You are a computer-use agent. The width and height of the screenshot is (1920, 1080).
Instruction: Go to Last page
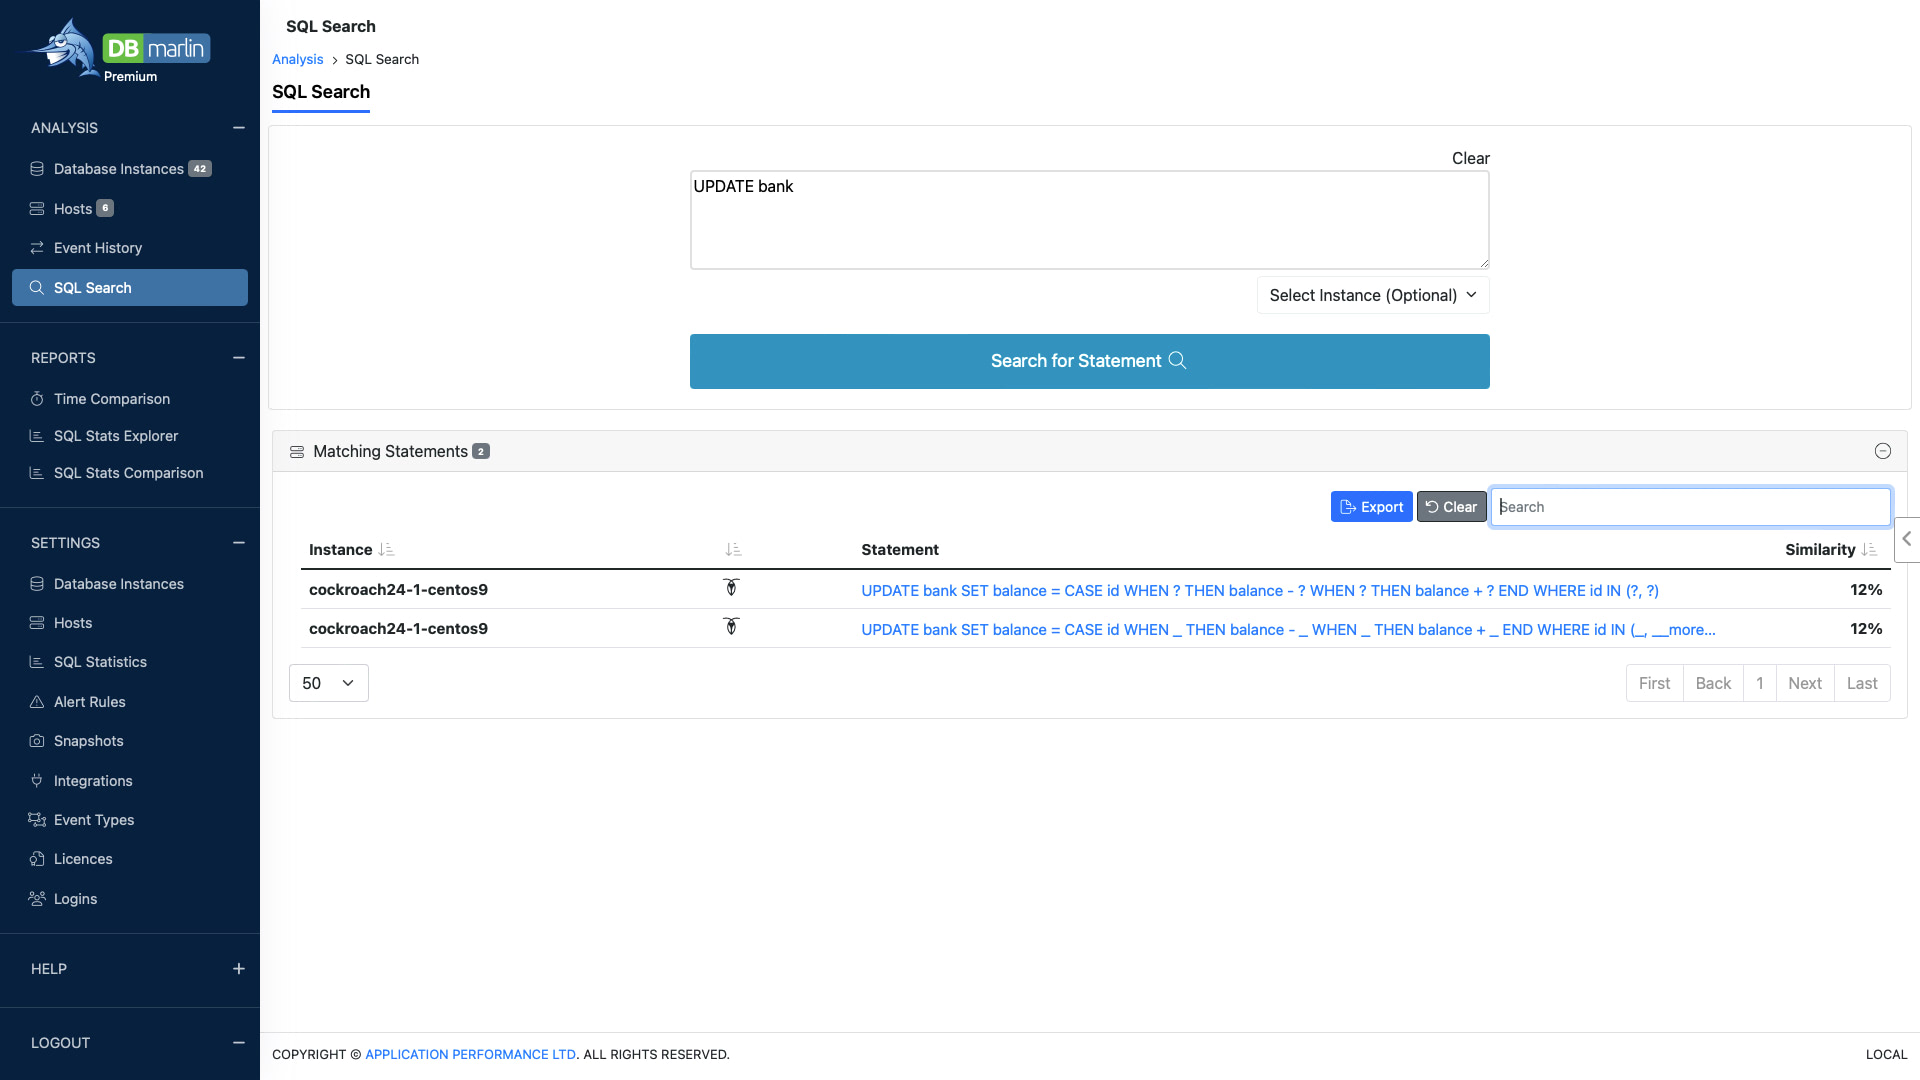coord(1862,683)
